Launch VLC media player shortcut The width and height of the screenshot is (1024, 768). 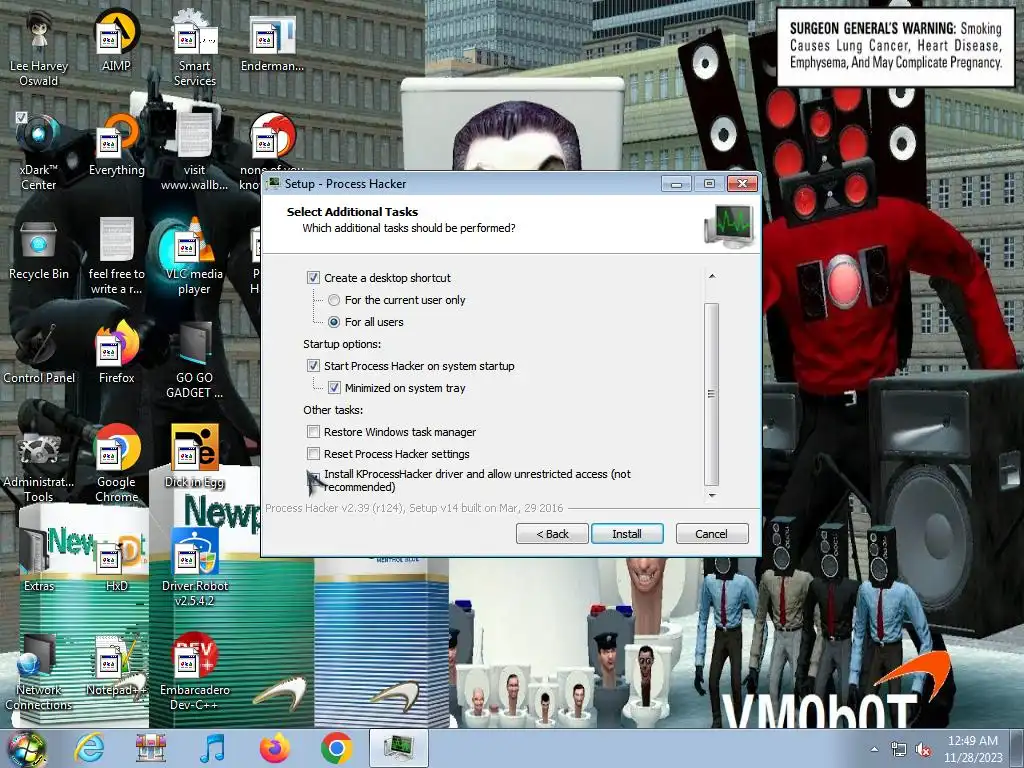(x=195, y=256)
